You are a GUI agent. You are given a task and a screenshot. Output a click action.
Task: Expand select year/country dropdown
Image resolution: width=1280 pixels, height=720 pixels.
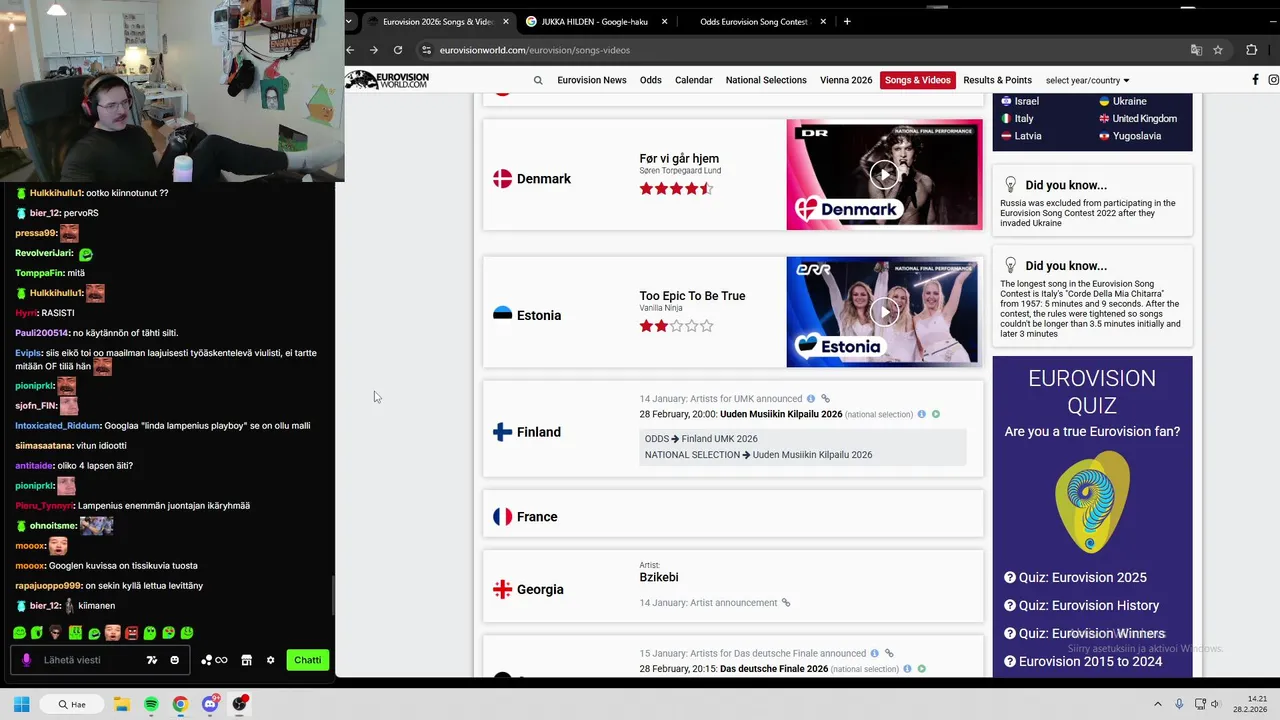1087,80
